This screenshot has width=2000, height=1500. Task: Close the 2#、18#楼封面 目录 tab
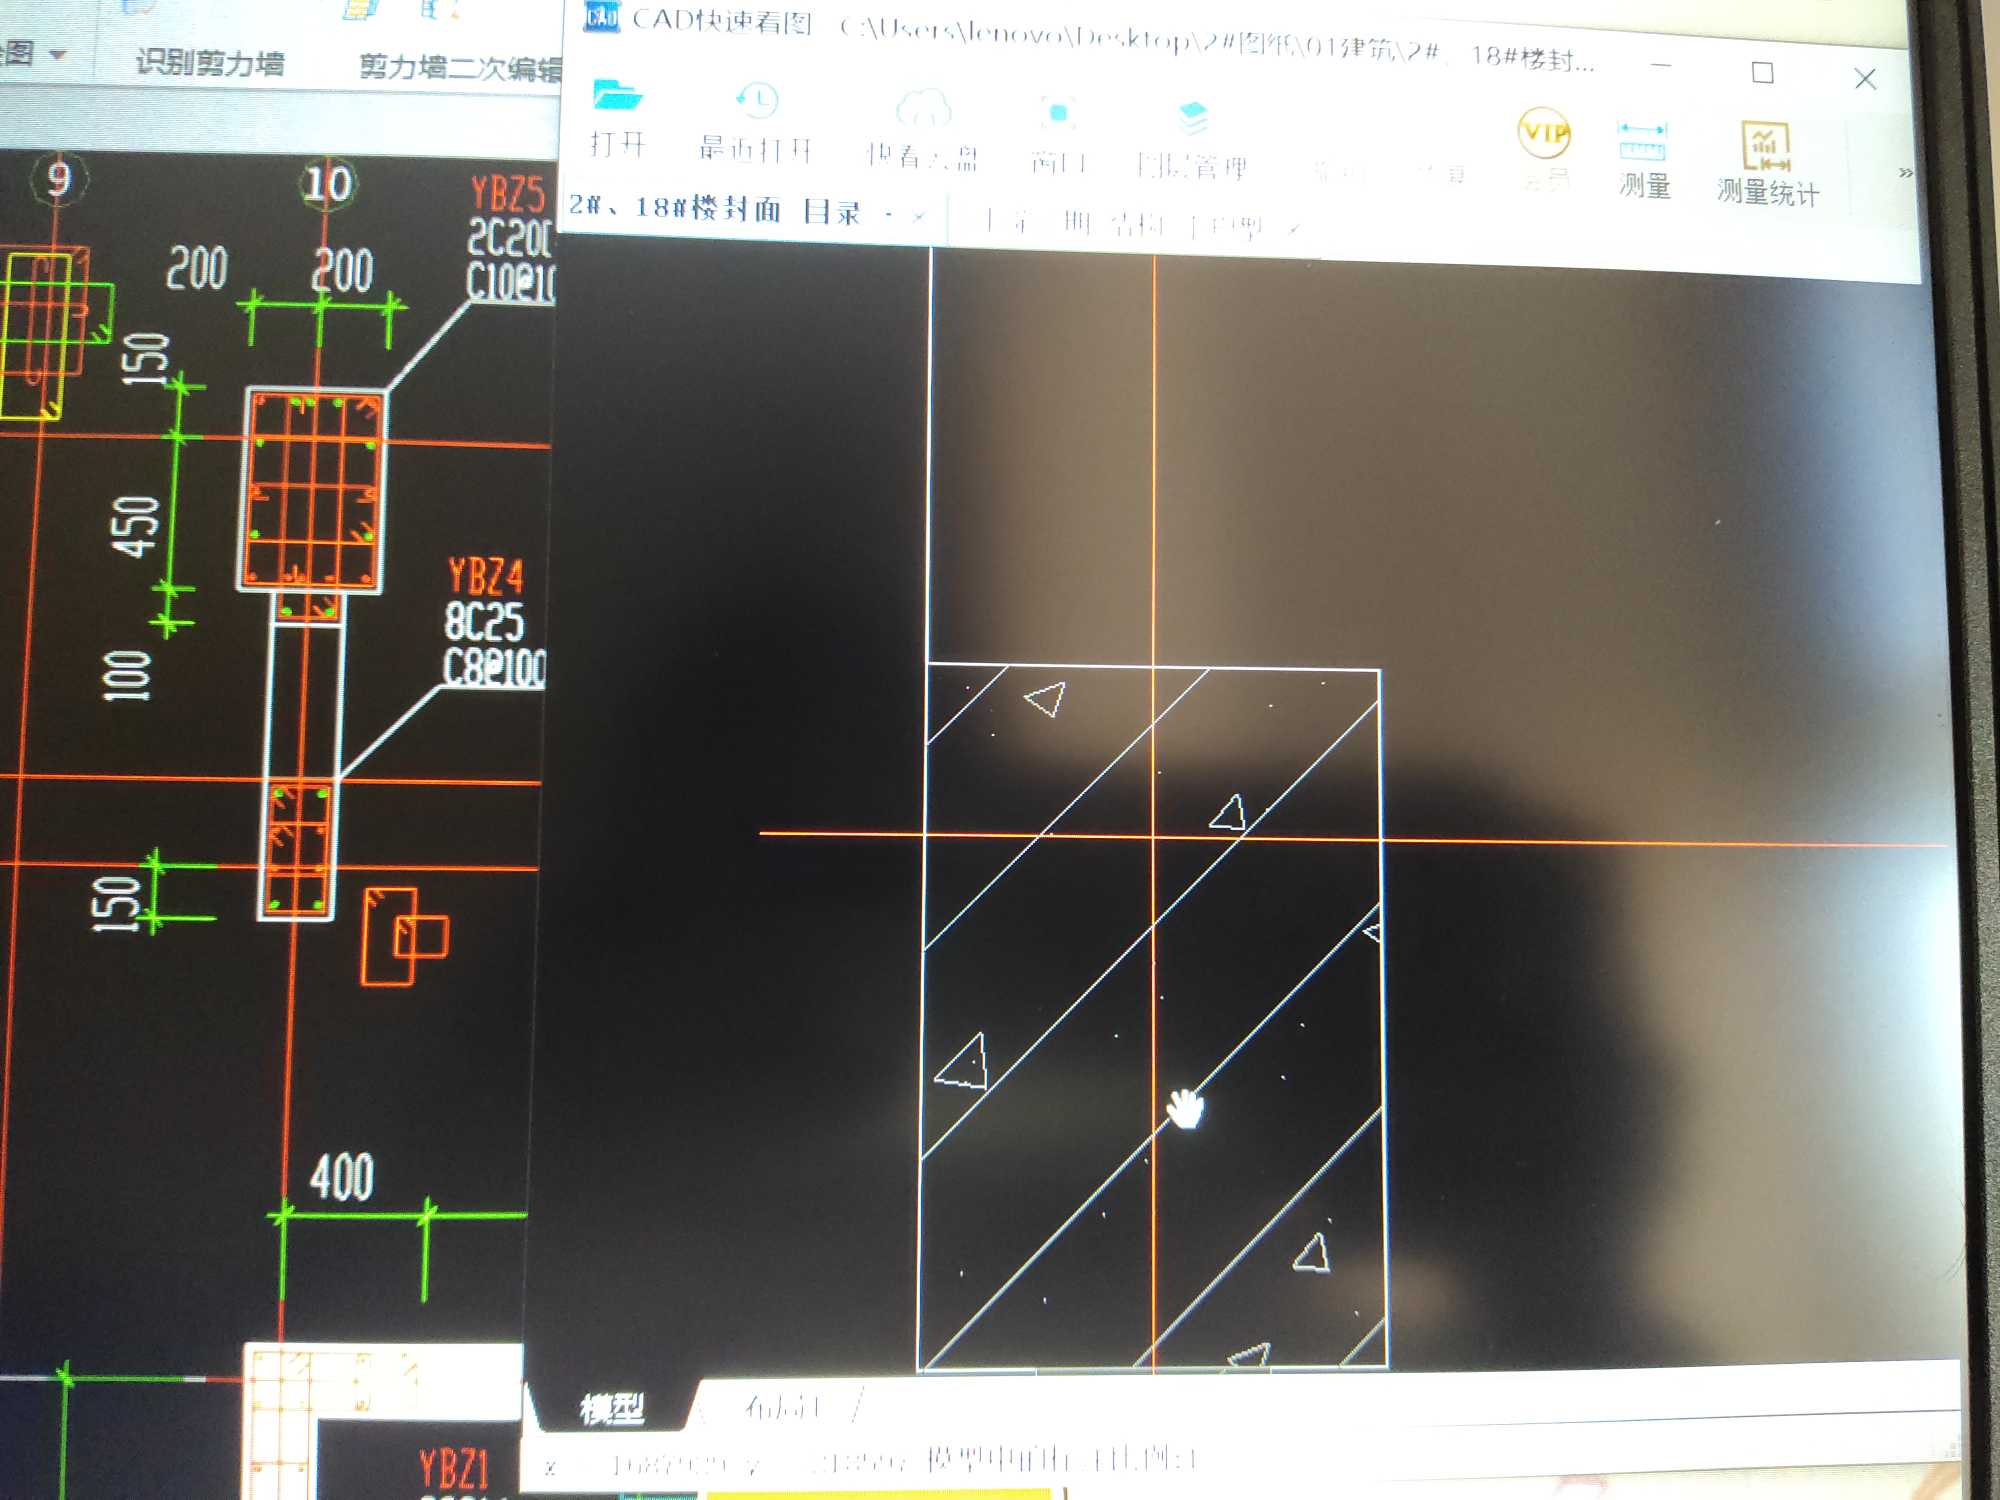pyautogui.click(x=919, y=215)
